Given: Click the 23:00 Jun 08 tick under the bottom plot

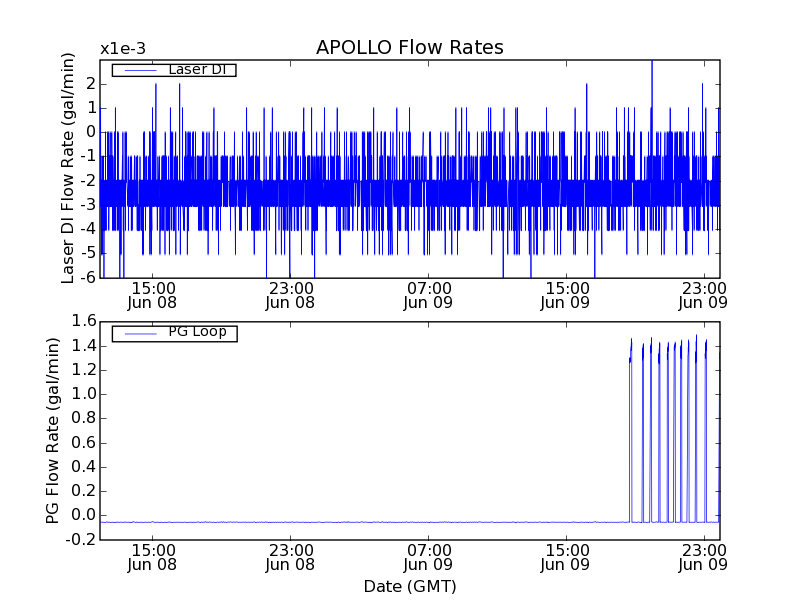Looking at the screenshot, I should (x=291, y=557).
